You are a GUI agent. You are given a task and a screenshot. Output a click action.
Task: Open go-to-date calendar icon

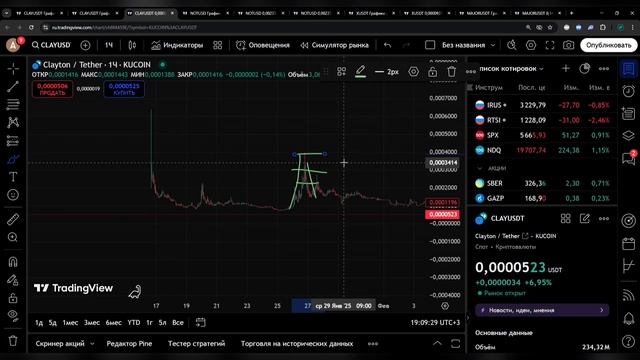(x=200, y=322)
